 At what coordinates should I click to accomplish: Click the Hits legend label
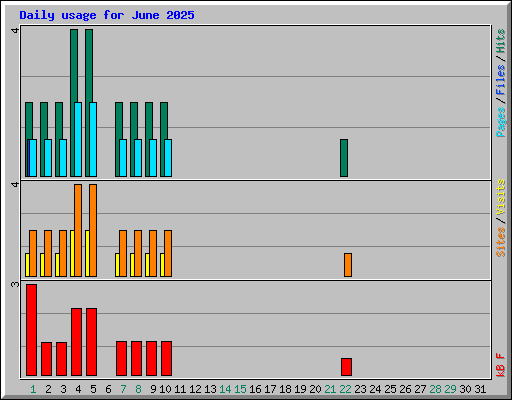click(x=500, y=41)
